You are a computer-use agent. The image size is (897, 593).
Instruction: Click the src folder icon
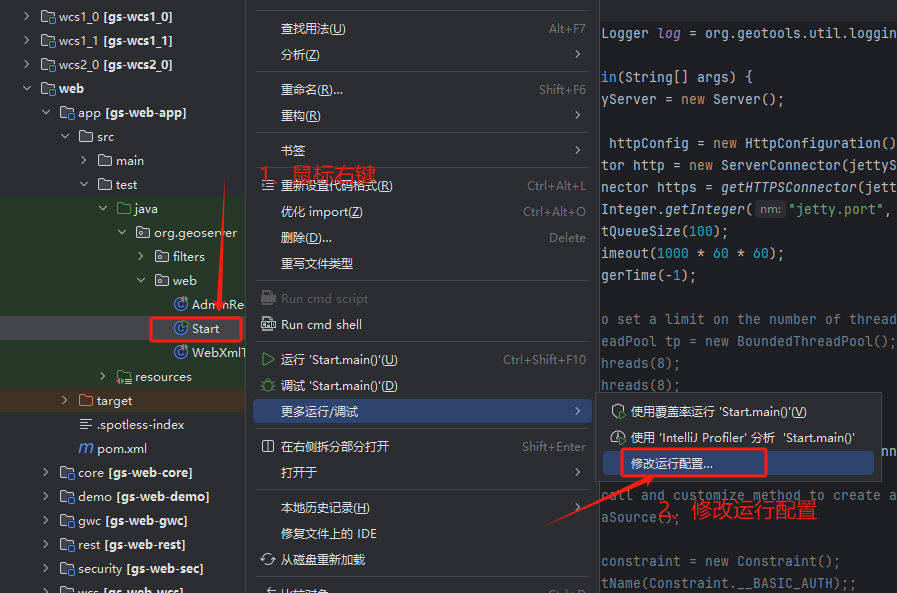point(86,136)
